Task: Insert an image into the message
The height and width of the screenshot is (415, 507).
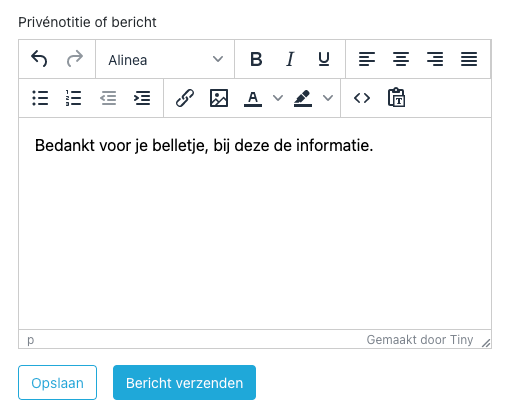Action: tap(219, 98)
